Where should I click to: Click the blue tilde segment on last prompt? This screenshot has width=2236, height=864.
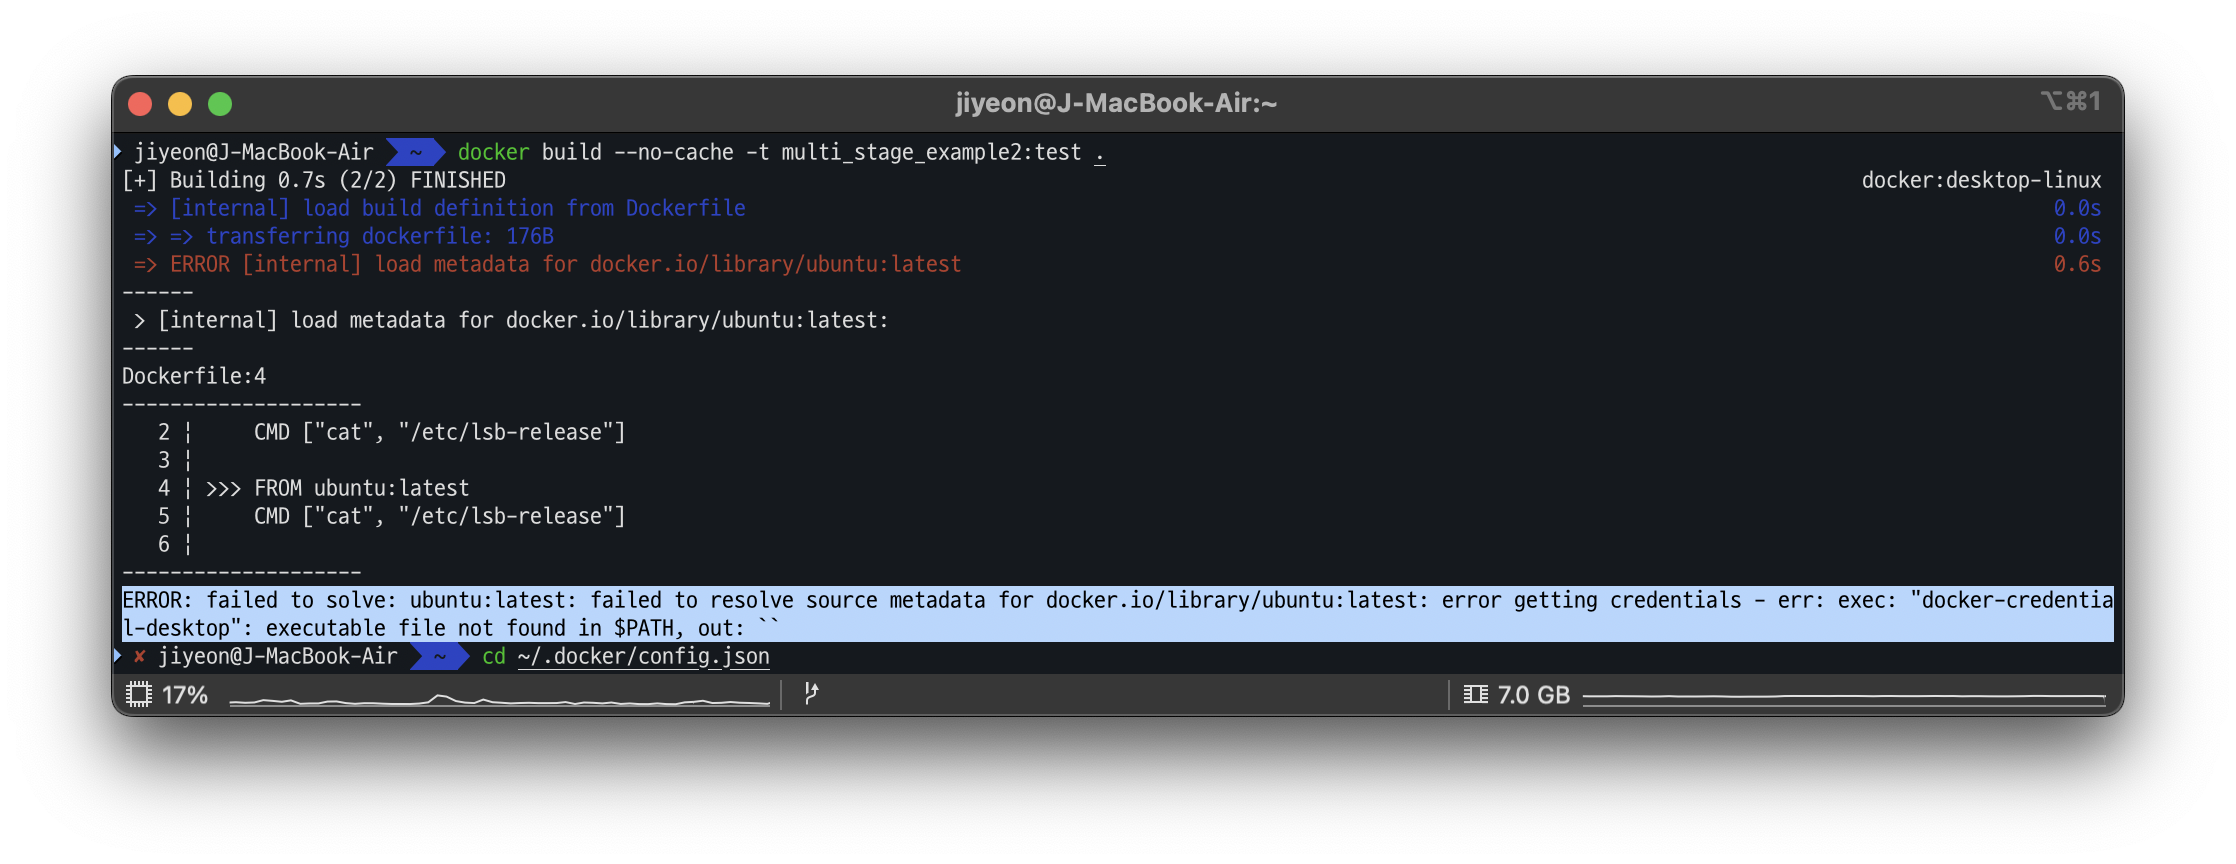pos(439,657)
